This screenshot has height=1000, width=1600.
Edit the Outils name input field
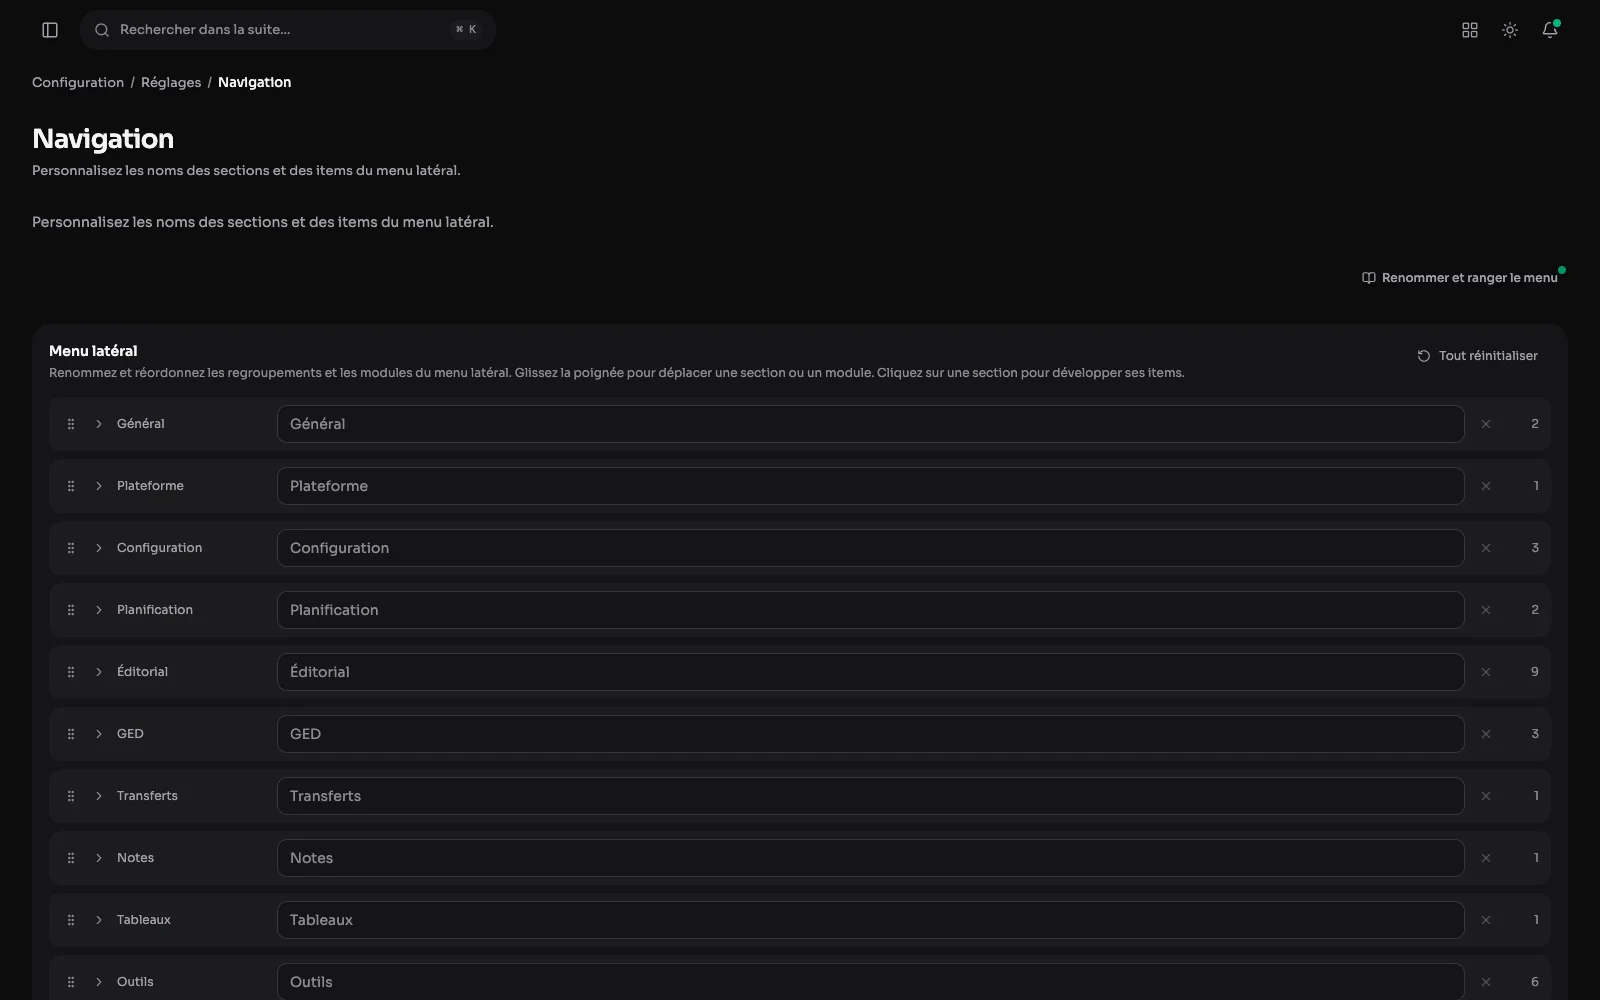(x=871, y=982)
